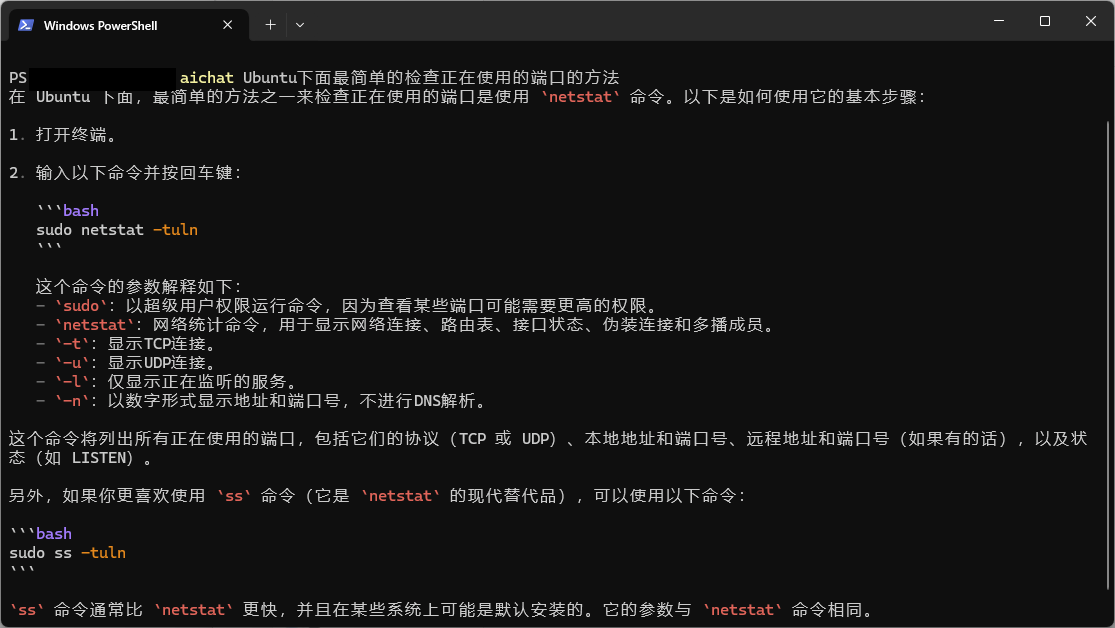The height and width of the screenshot is (628, 1115).
Task: Click the '这个命令的参数解释如下:' line
Action: [139, 287]
